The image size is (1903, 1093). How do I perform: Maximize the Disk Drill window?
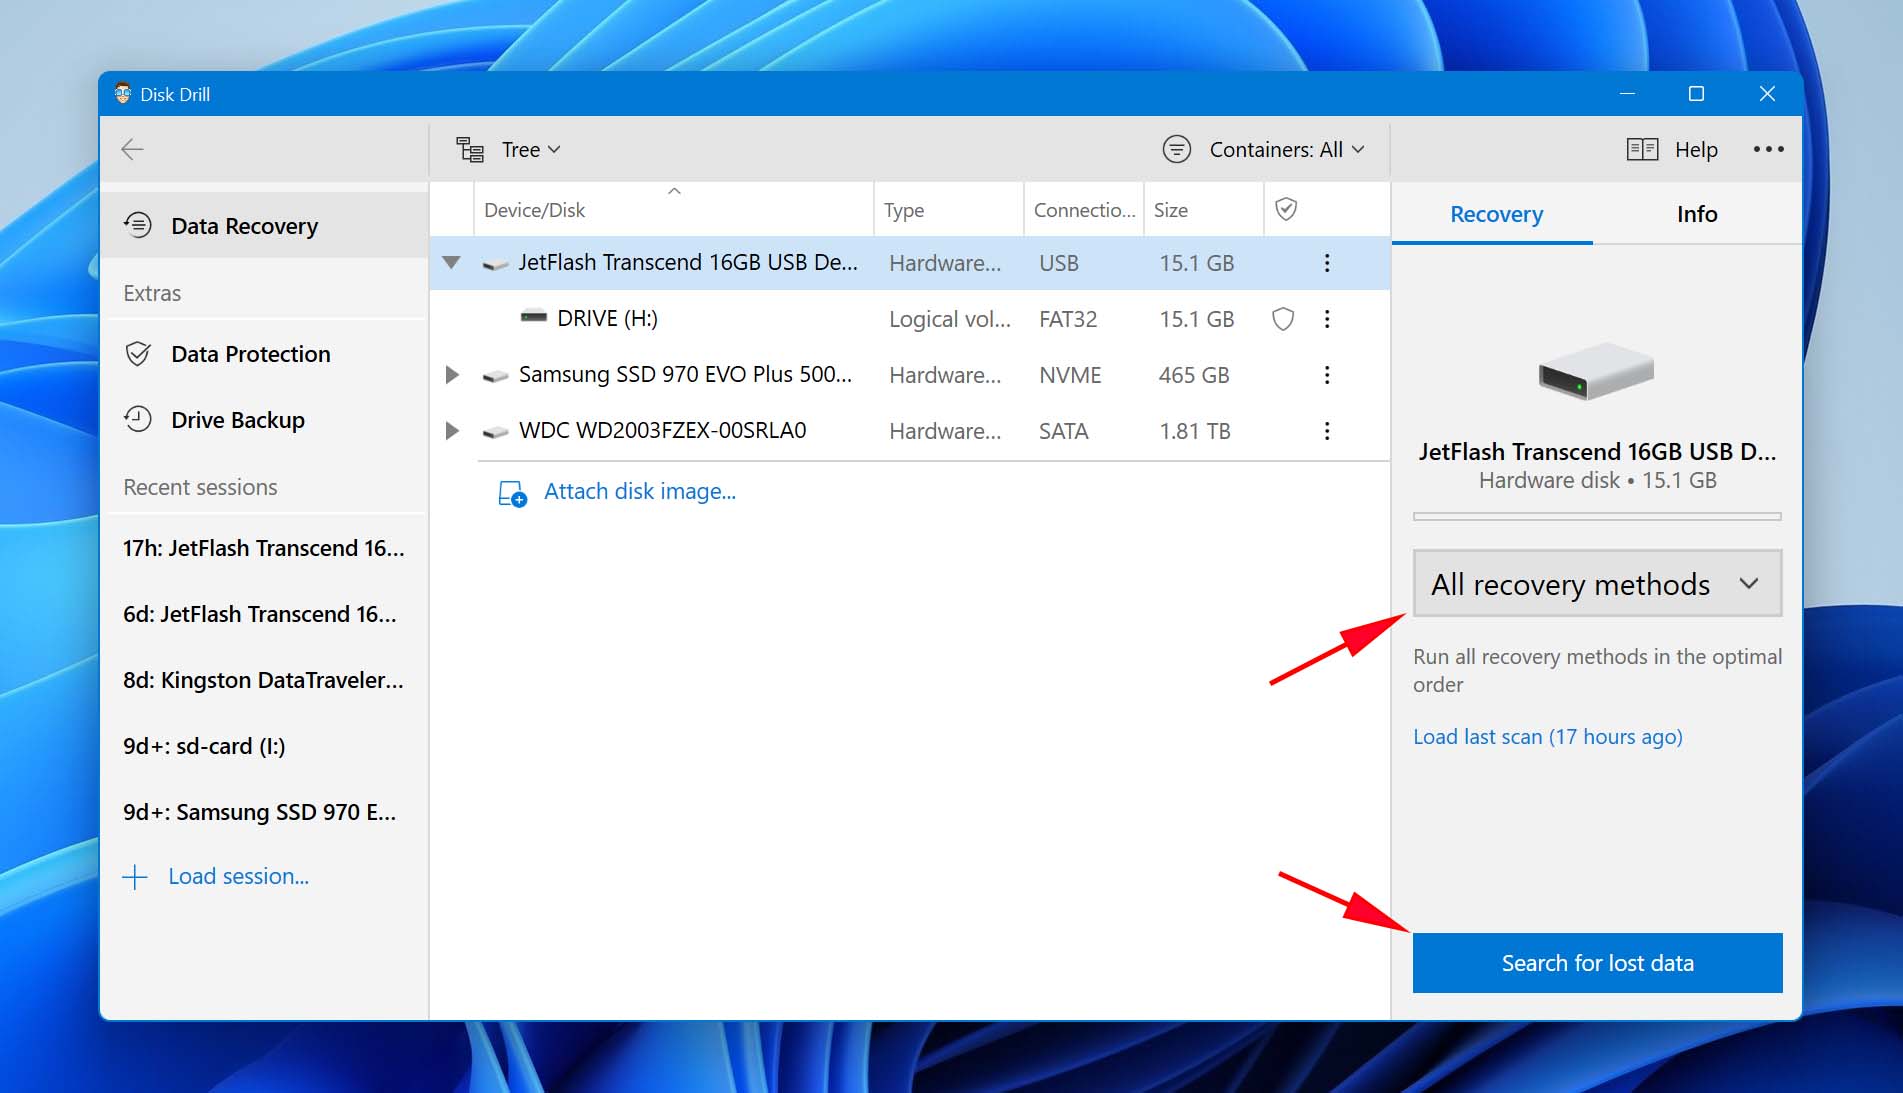tap(1696, 93)
